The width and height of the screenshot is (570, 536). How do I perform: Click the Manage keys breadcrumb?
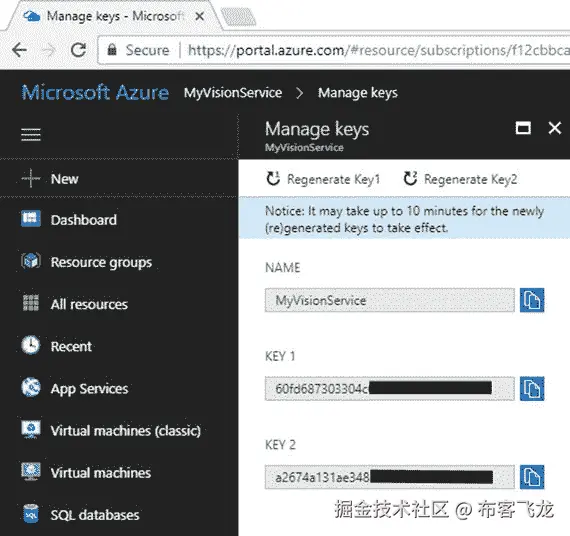click(x=358, y=93)
